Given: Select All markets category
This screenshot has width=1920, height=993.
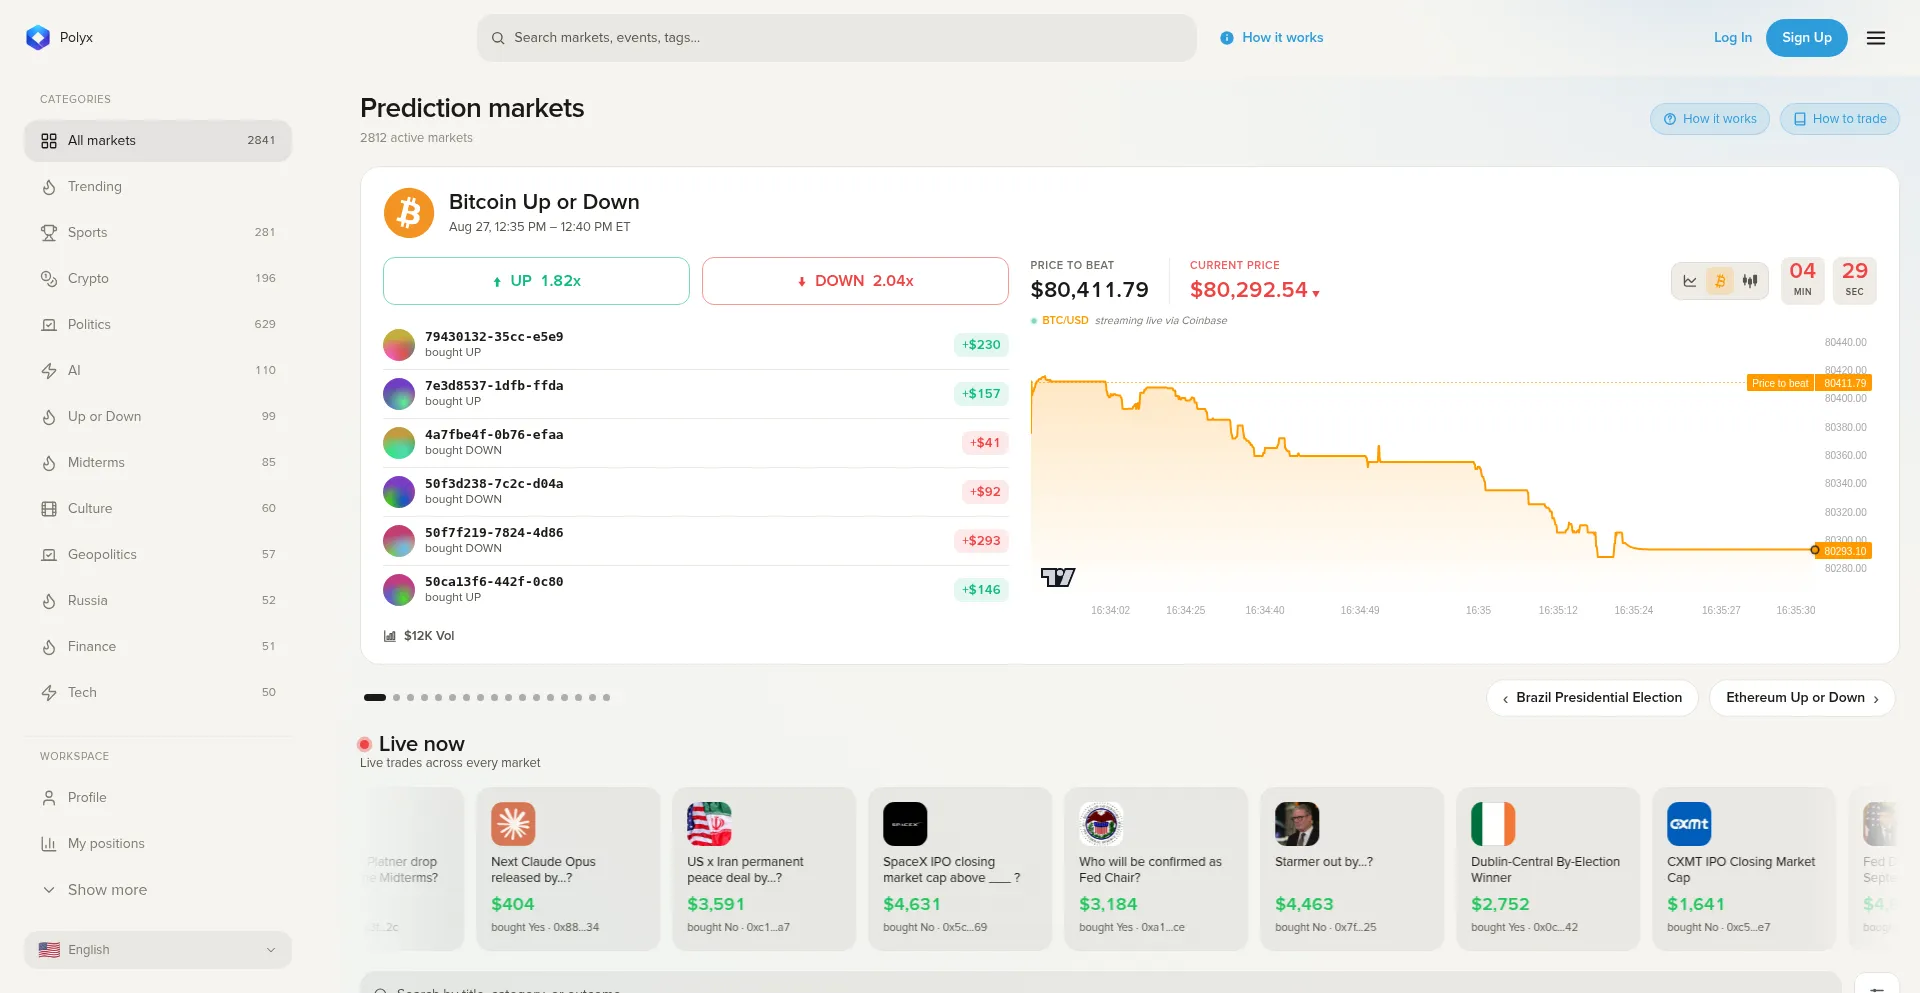Looking at the screenshot, I should coord(158,141).
